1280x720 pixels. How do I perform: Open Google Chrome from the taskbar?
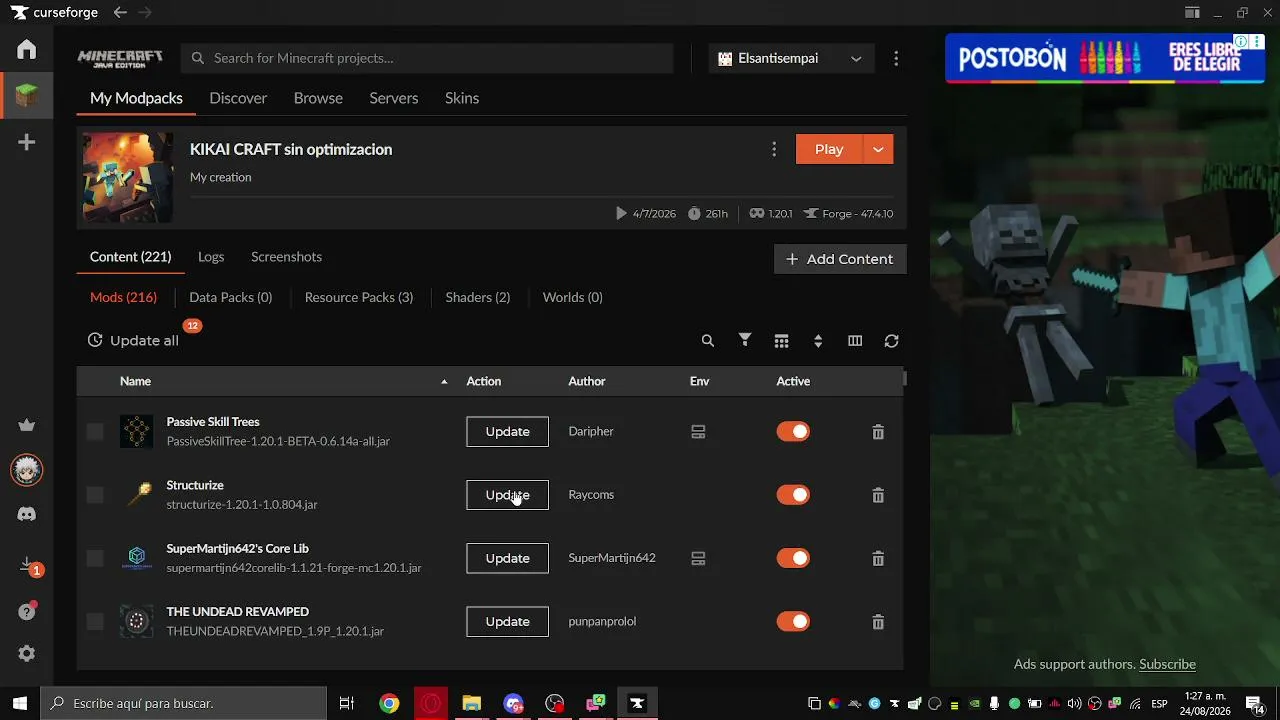point(389,704)
